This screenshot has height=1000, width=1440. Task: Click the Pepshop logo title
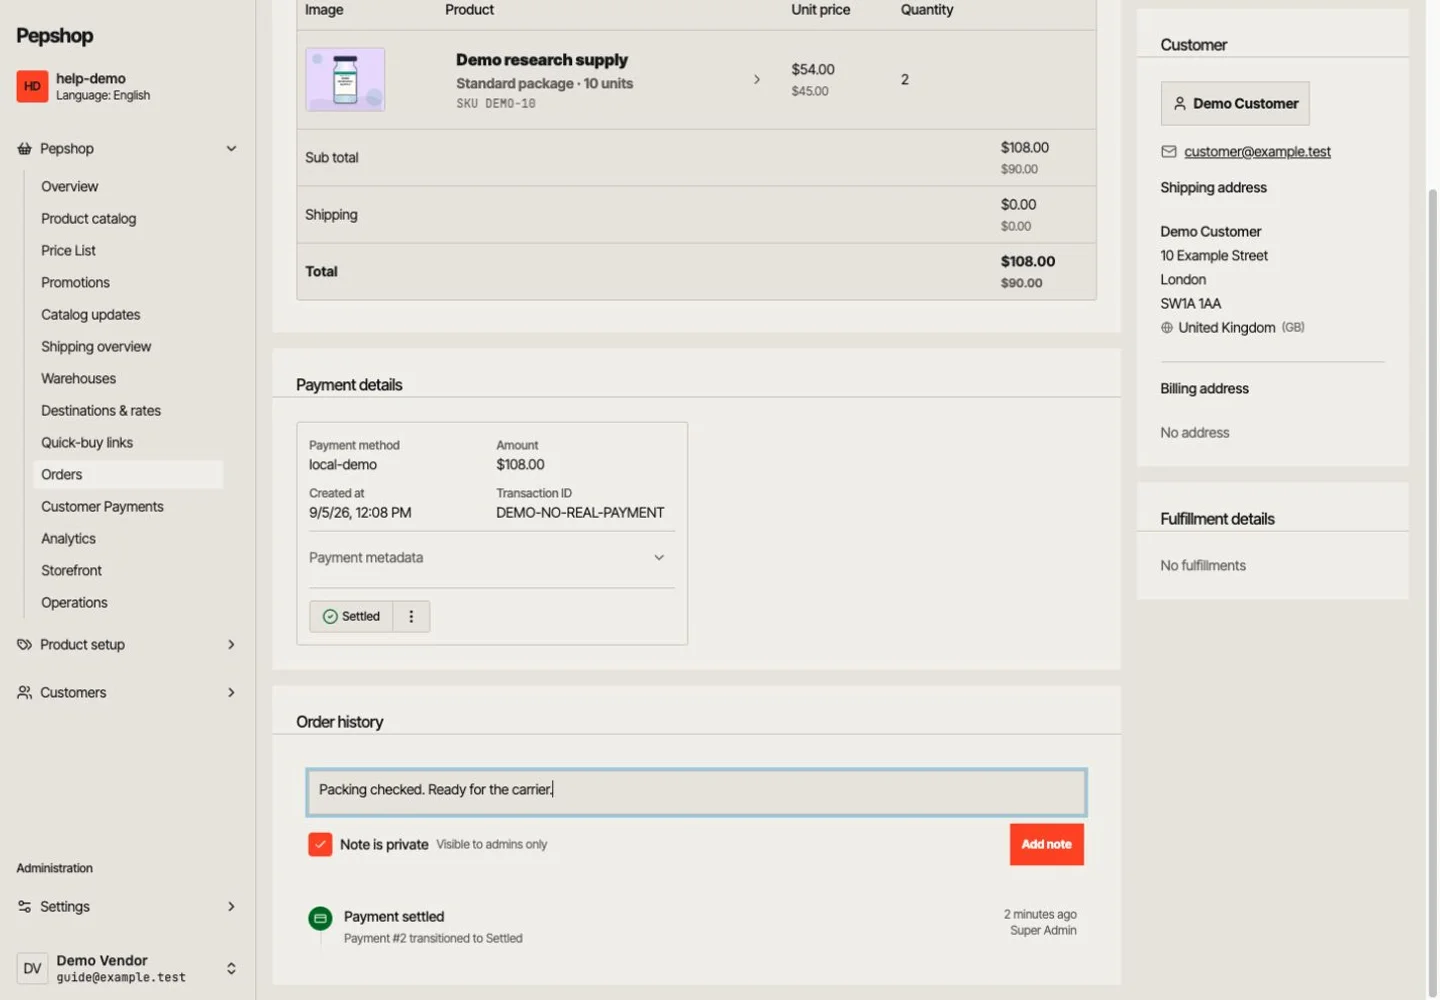point(55,36)
